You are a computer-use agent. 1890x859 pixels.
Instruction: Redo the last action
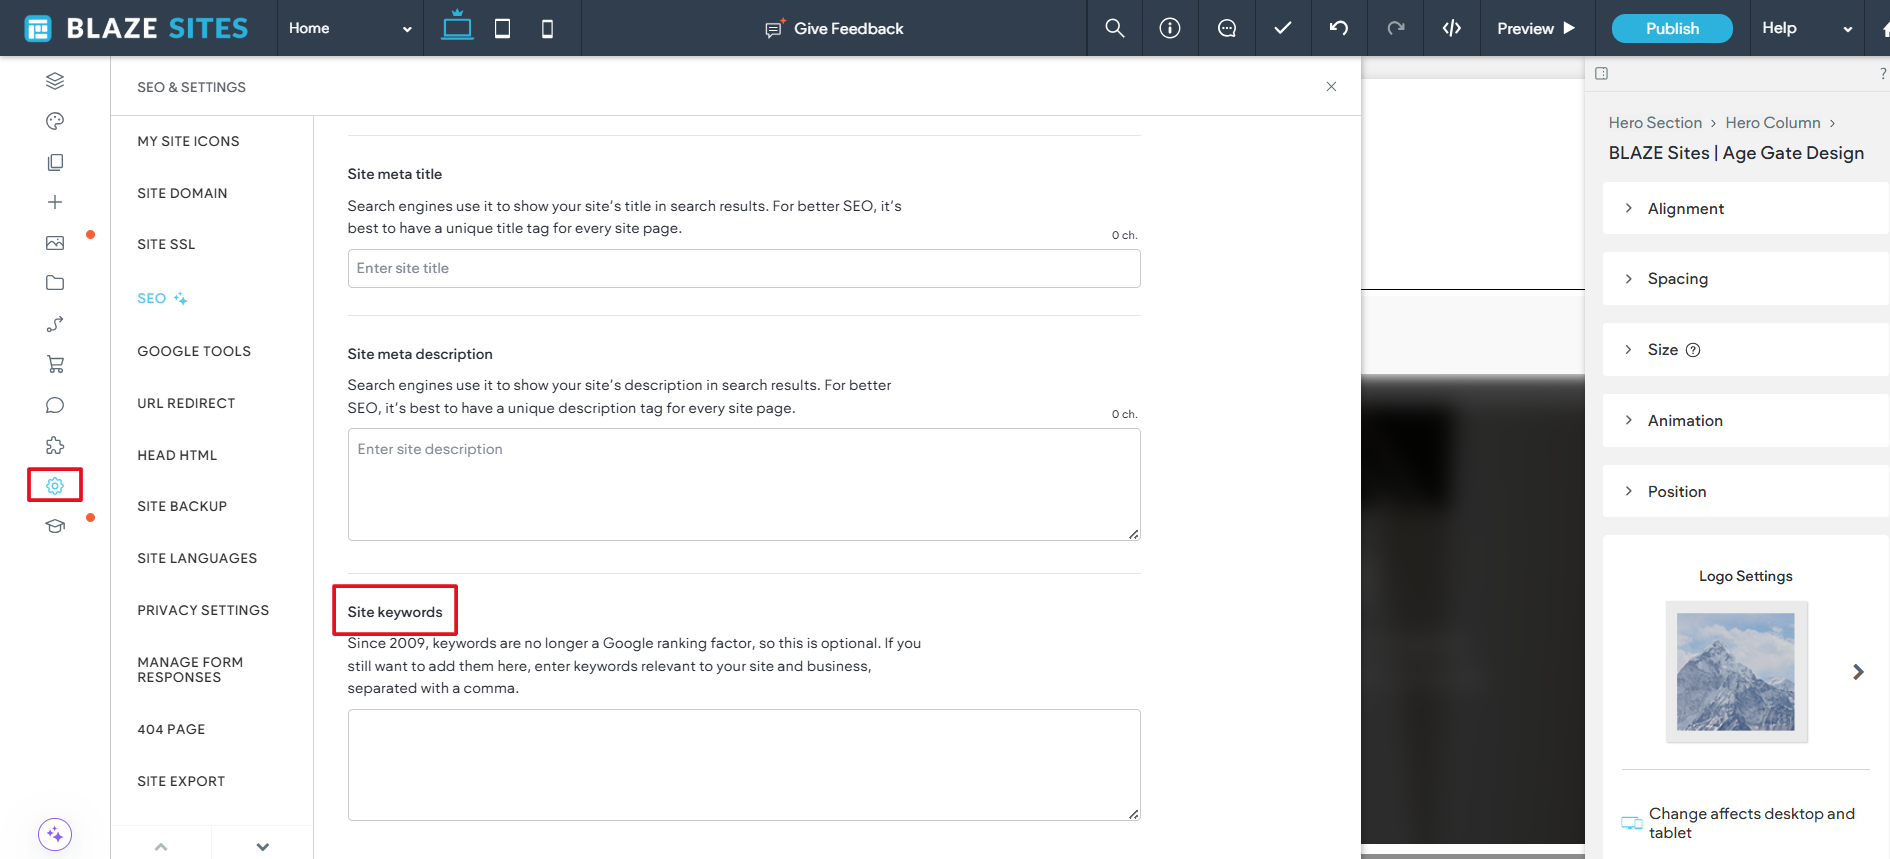(1396, 28)
